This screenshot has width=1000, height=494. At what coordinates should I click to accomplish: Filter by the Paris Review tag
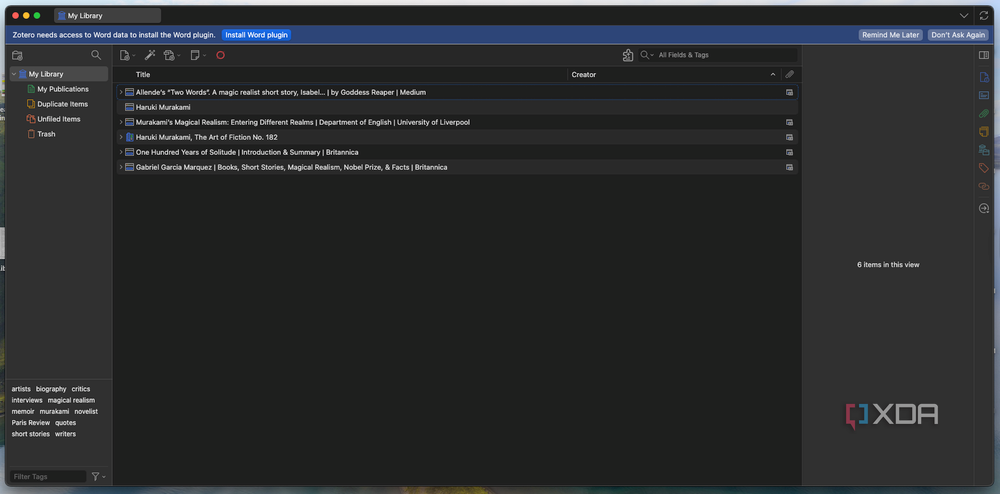[31, 423]
